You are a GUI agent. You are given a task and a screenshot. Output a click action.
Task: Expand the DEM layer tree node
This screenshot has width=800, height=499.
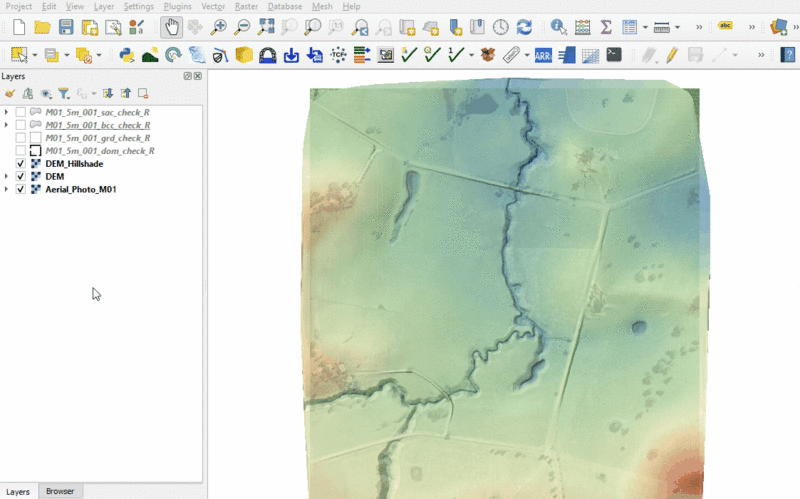pos(6,176)
